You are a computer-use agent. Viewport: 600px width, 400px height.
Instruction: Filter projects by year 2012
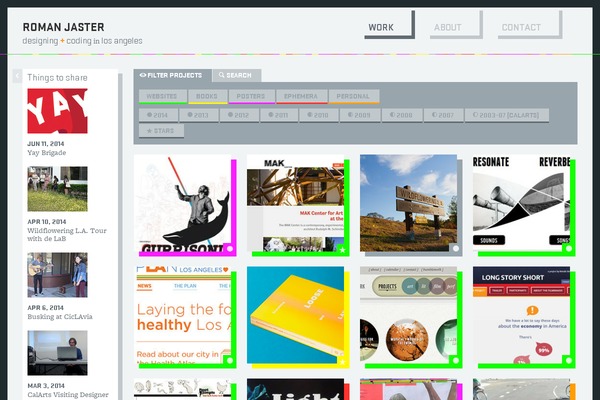239,115
